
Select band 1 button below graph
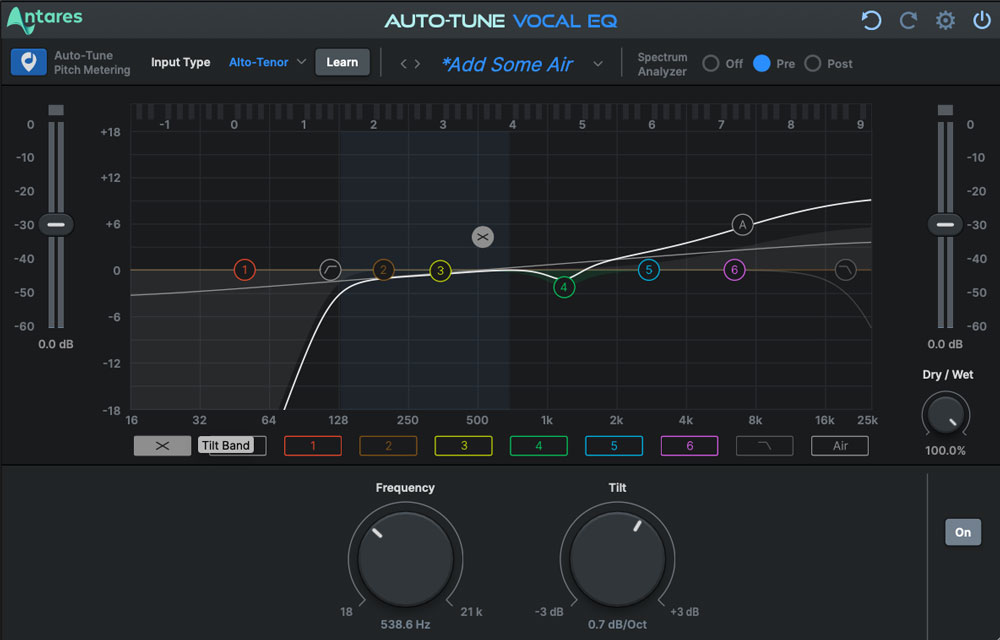tap(312, 446)
